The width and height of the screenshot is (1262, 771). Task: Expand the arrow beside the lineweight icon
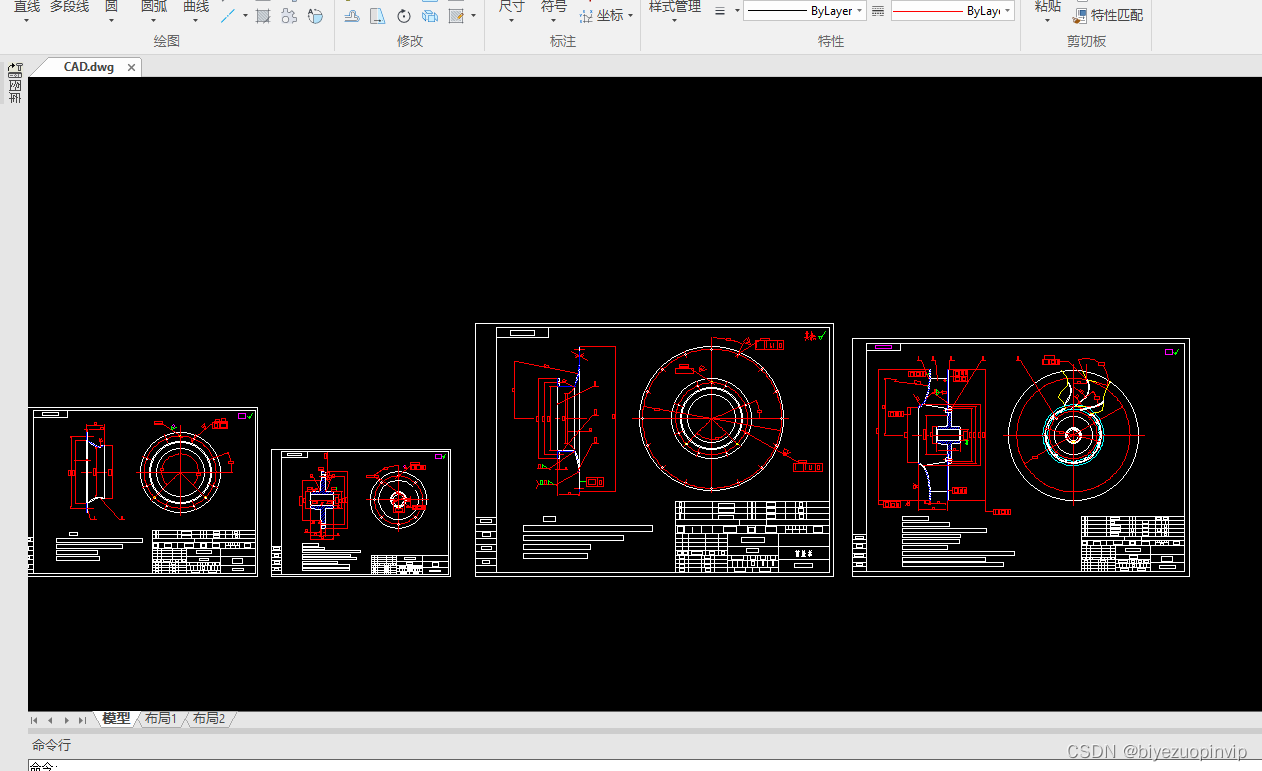(x=737, y=11)
